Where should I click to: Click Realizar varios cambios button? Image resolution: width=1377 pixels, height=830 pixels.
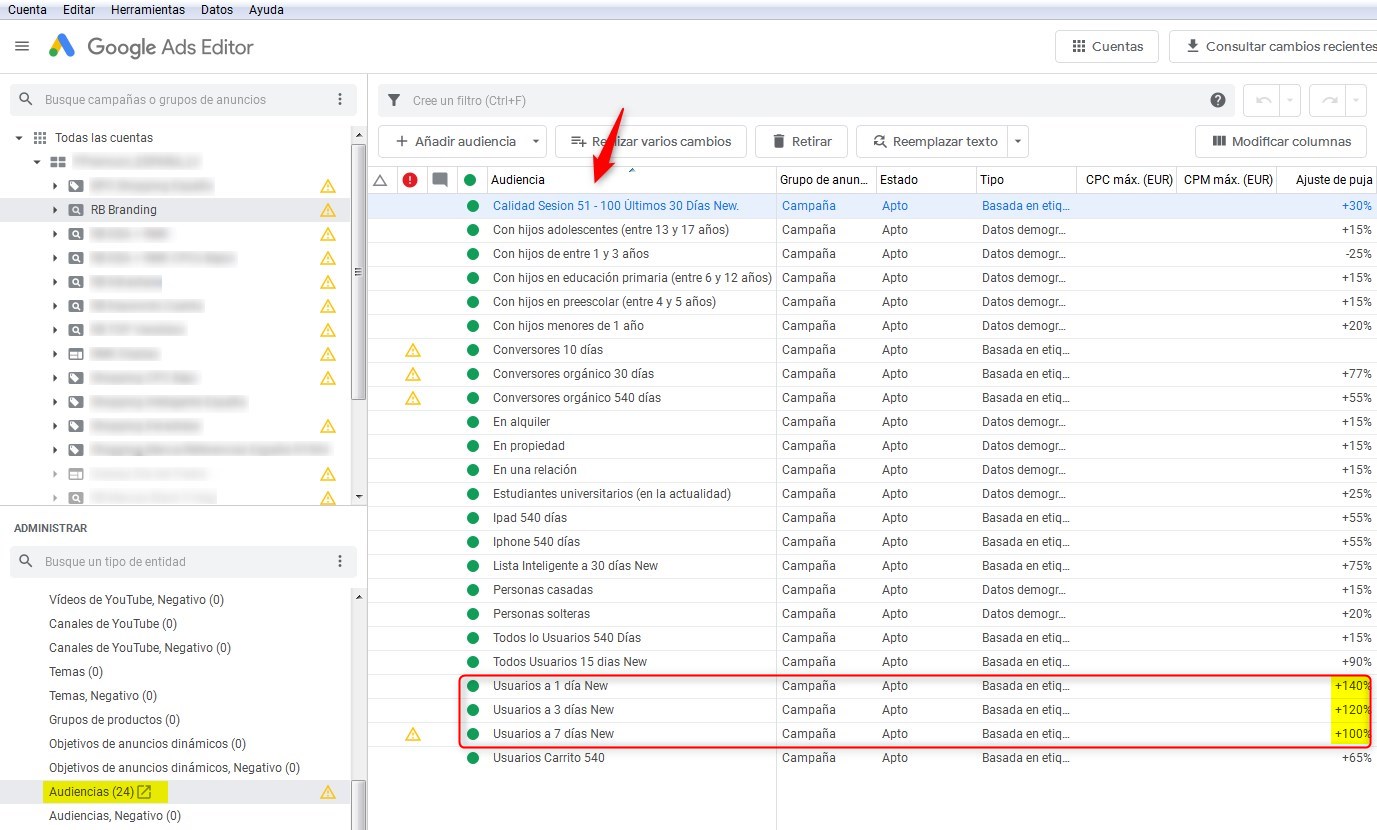[651, 142]
